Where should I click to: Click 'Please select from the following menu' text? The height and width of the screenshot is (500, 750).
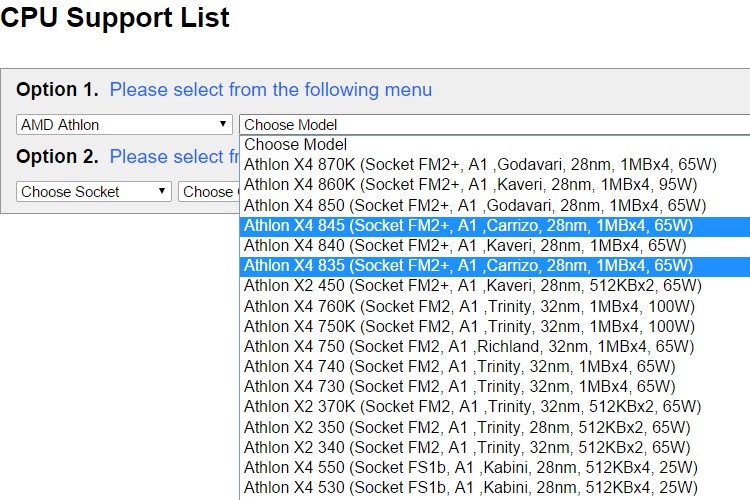pyautogui.click(x=271, y=90)
